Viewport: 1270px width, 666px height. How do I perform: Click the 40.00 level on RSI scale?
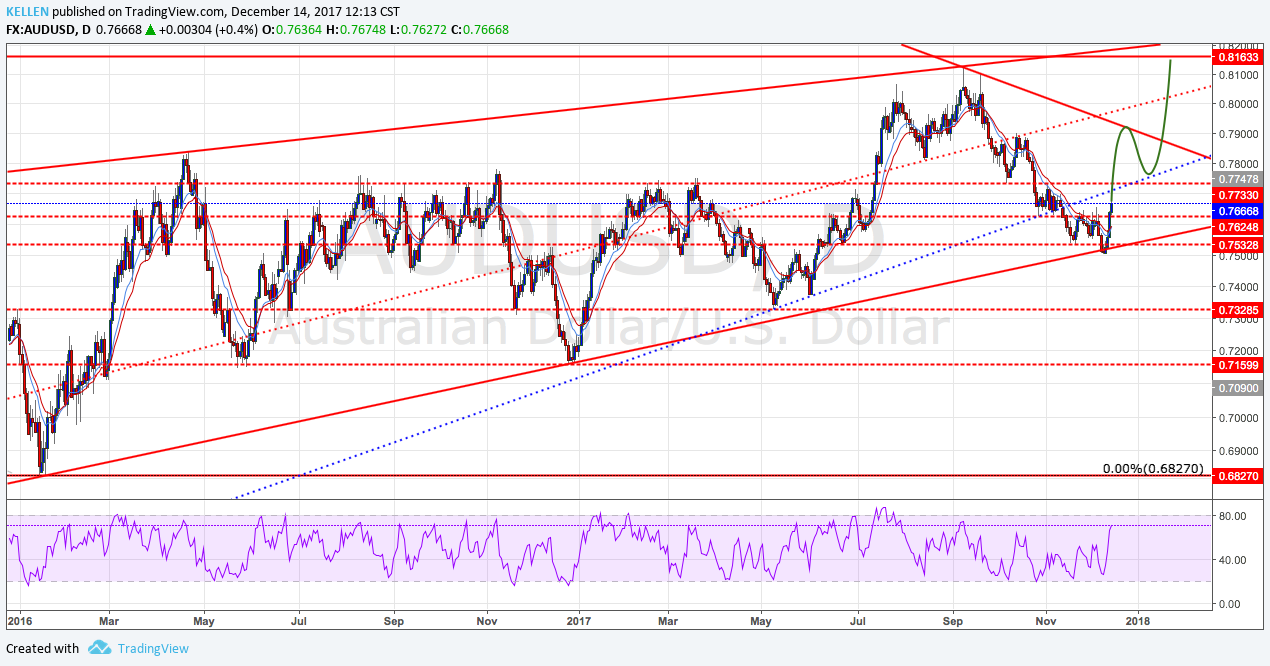(1232, 560)
